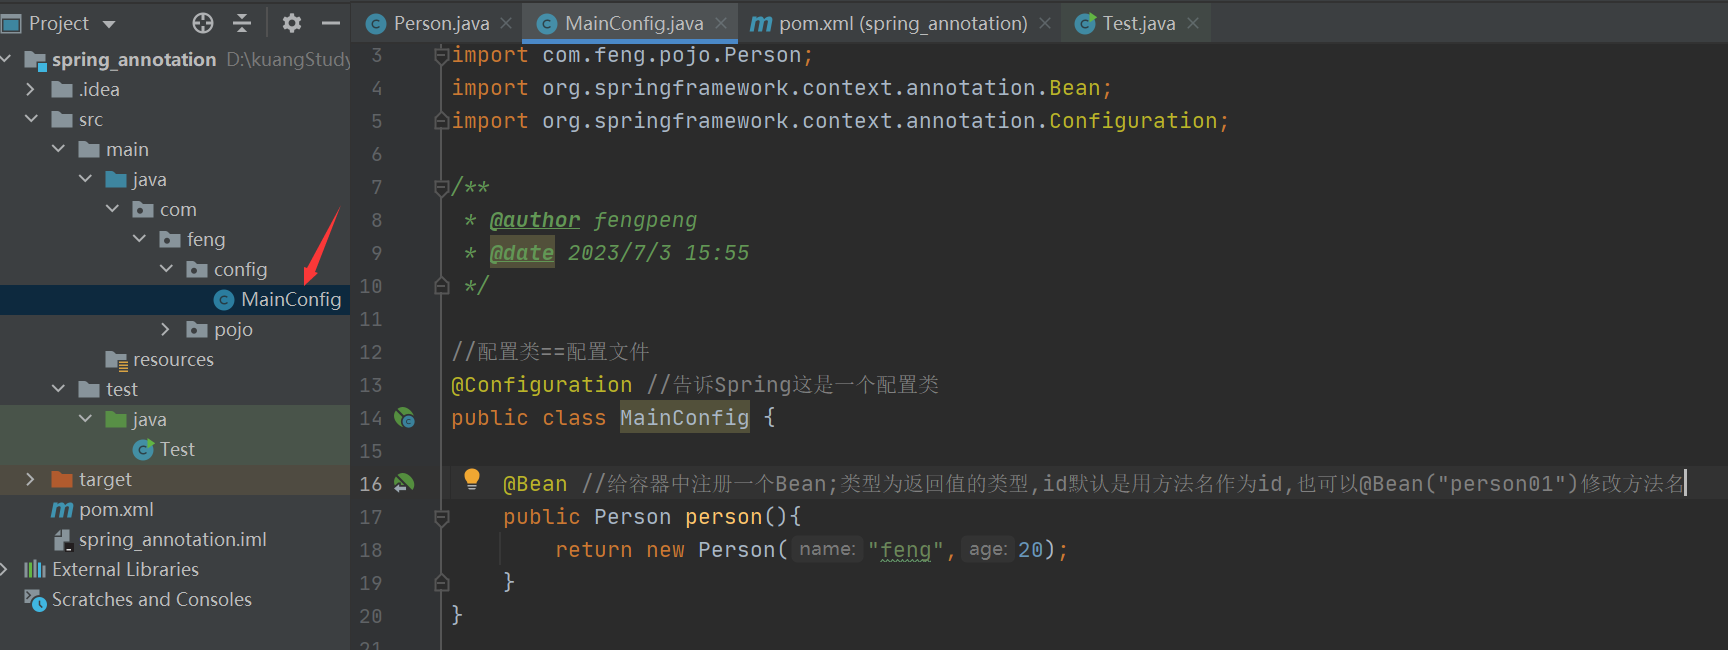Open the Project view dropdown

[108, 24]
